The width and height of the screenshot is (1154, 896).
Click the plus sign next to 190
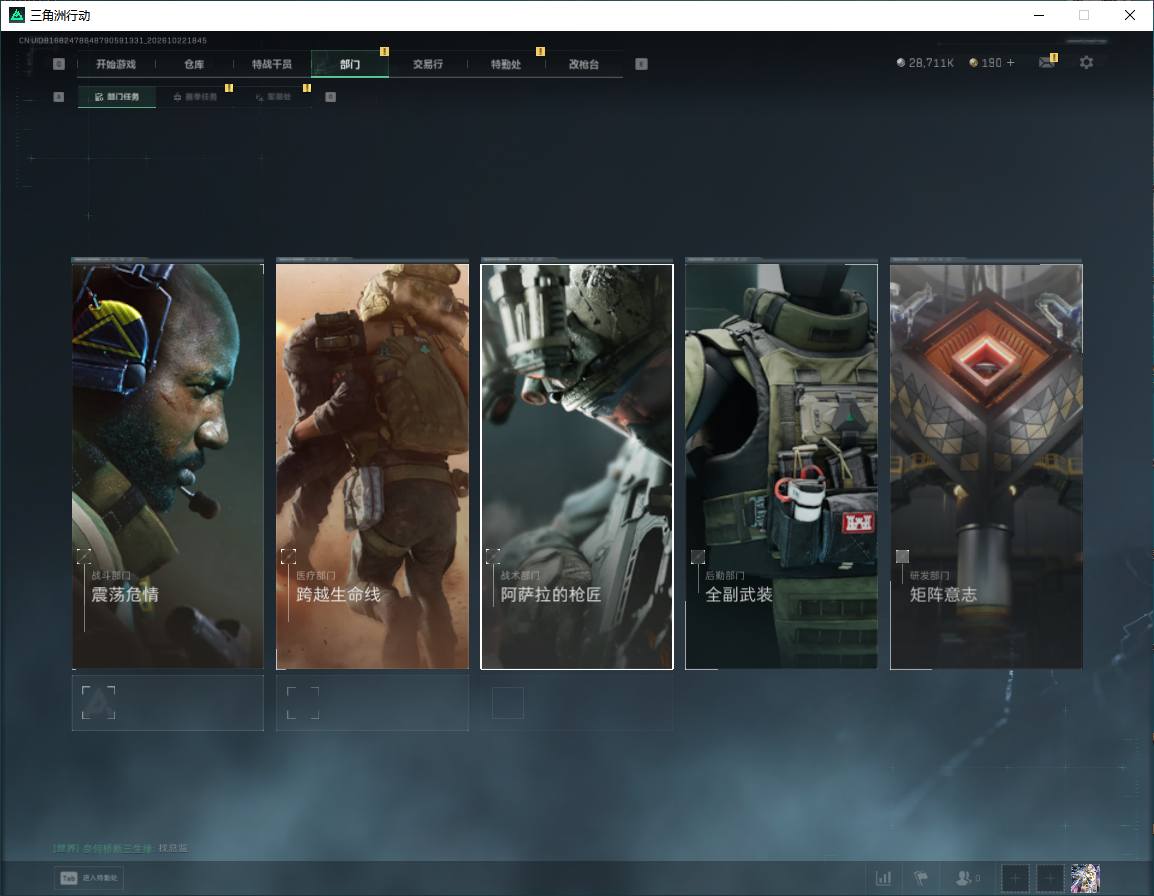click(1010, 63)
